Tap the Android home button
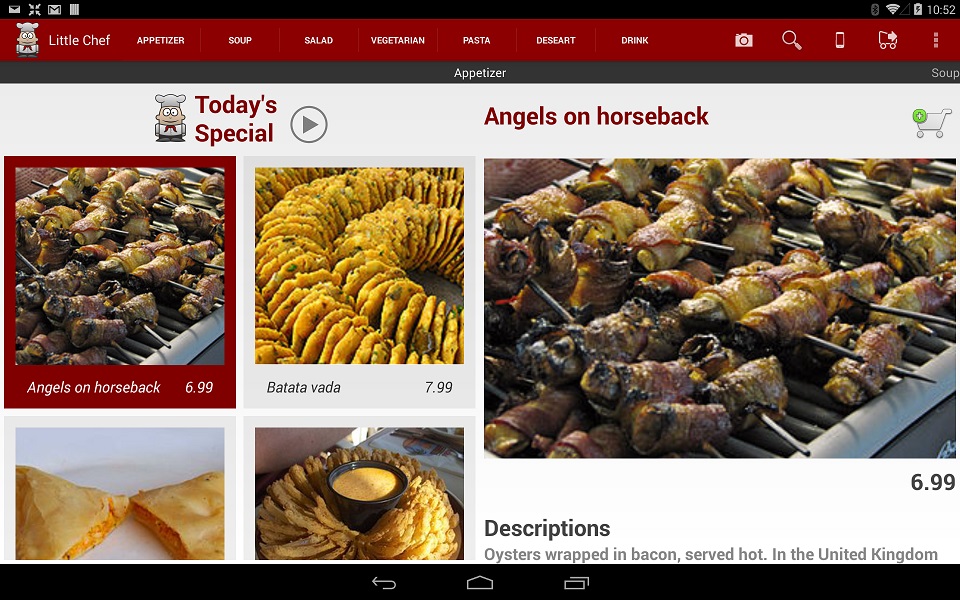 [x=479, y=583]
